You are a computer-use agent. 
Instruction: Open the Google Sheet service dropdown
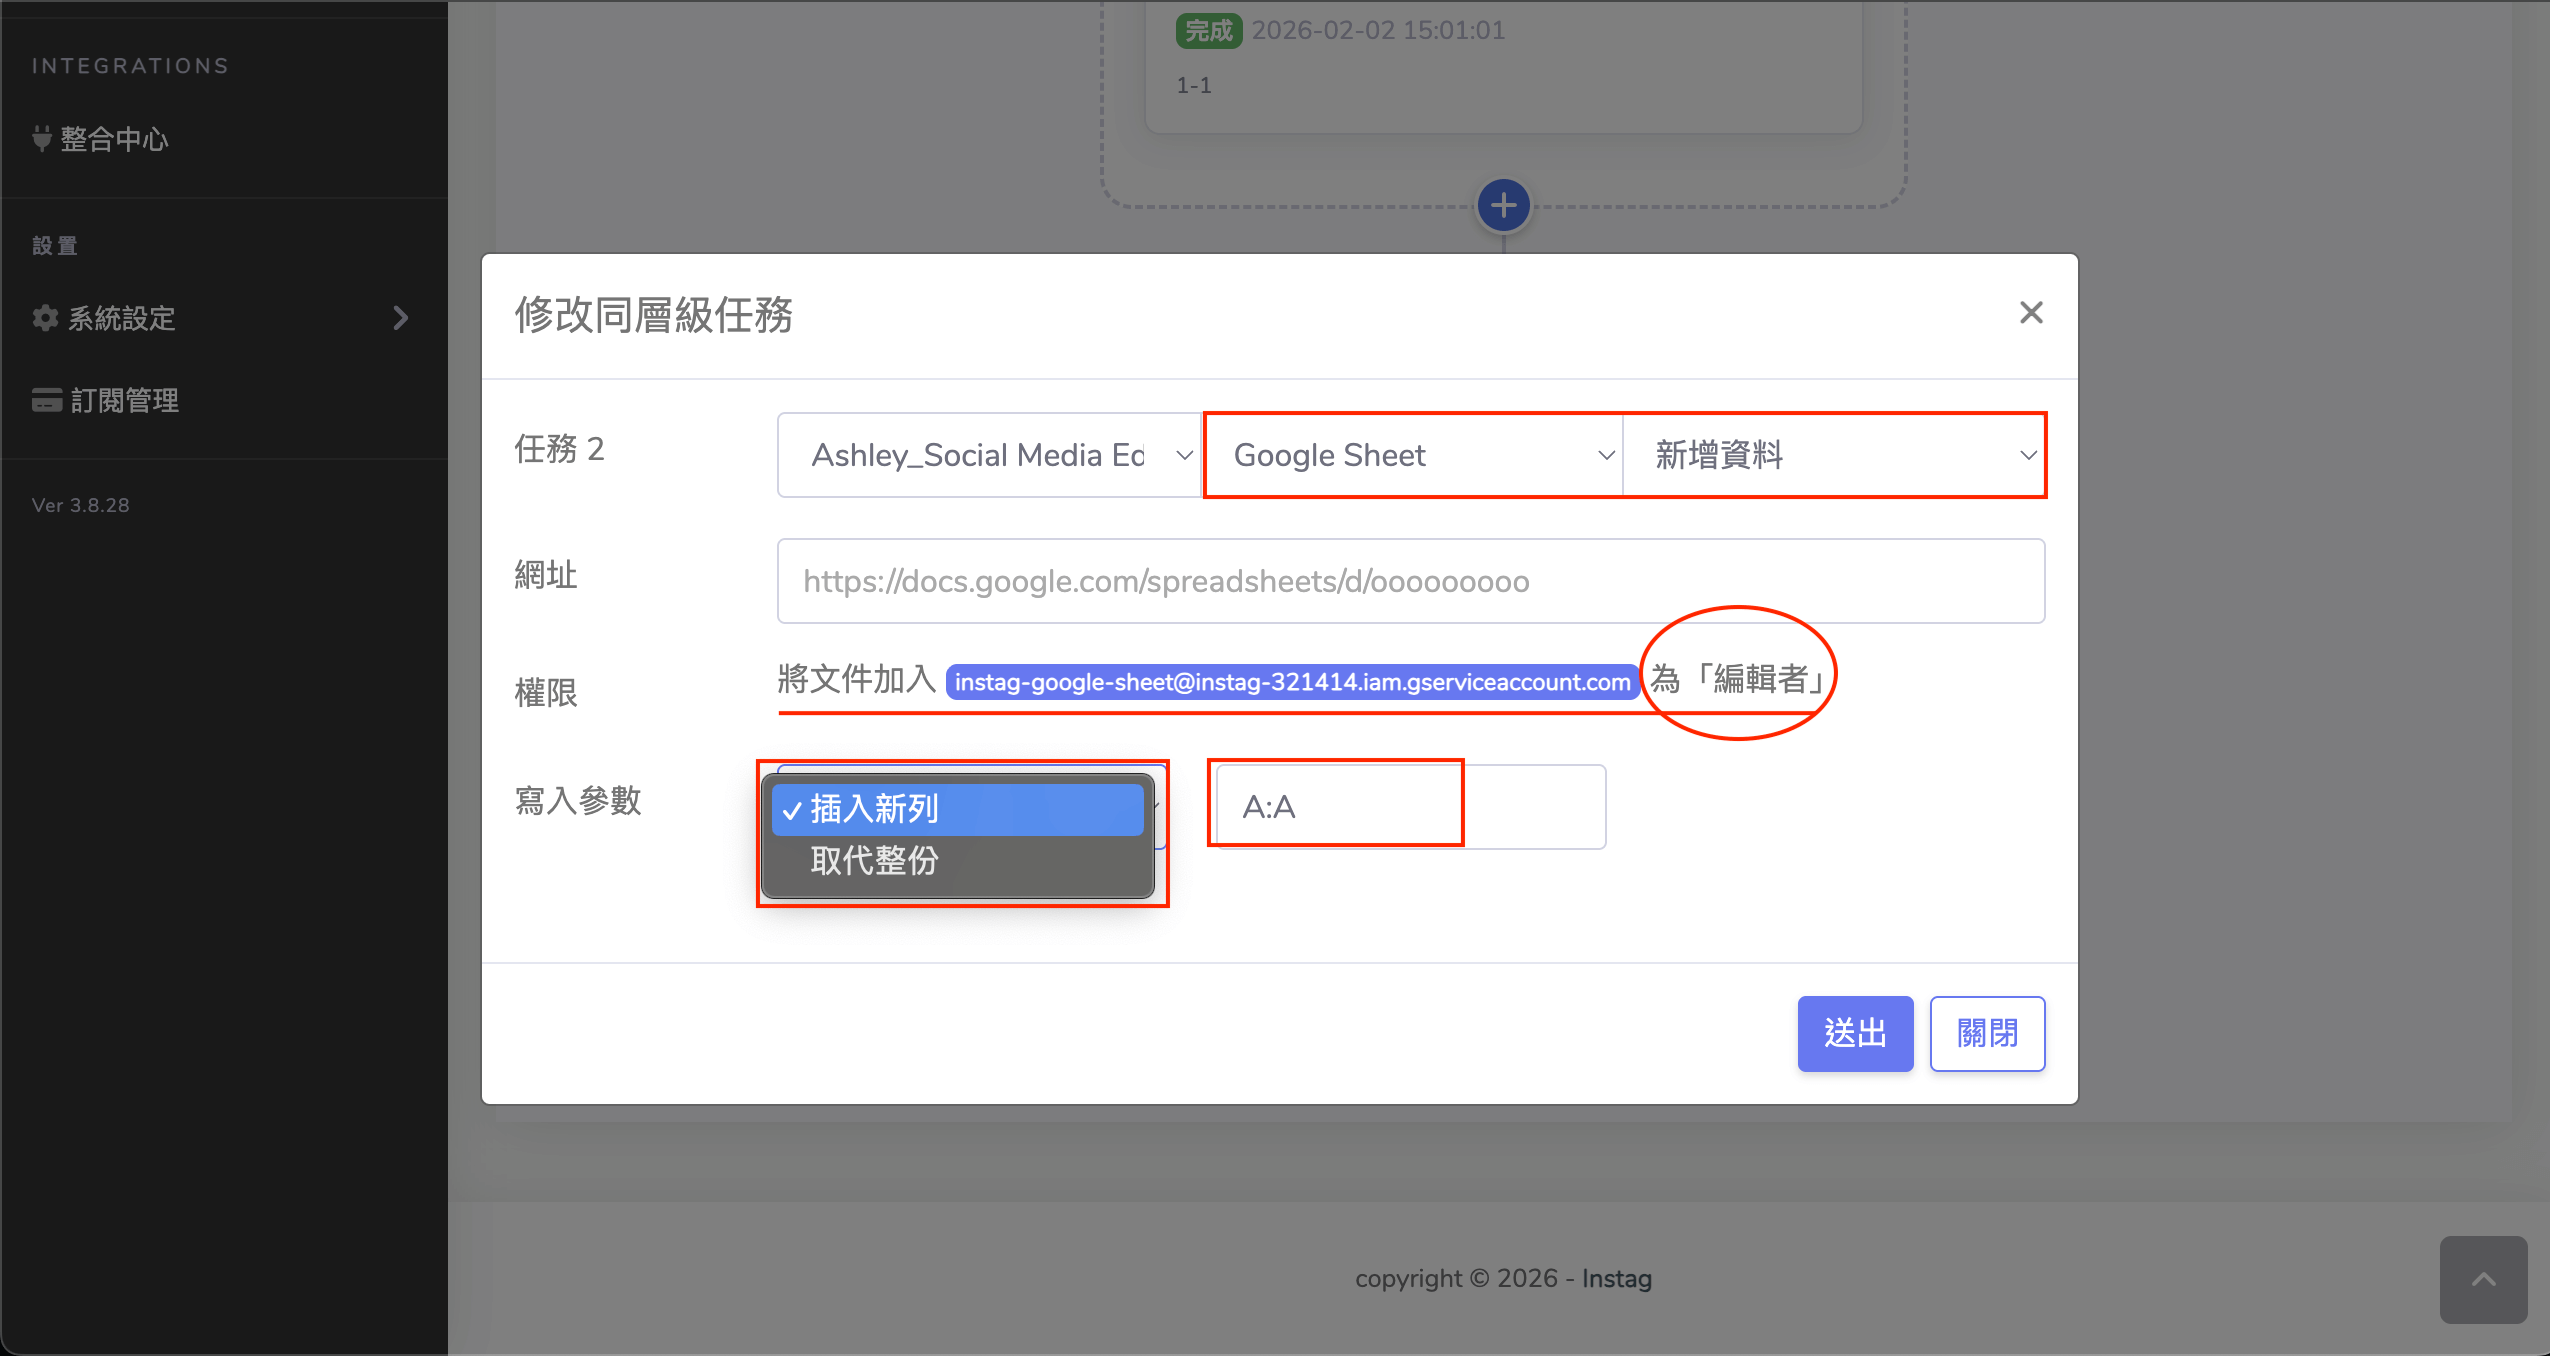click(x=1412, y=455)
